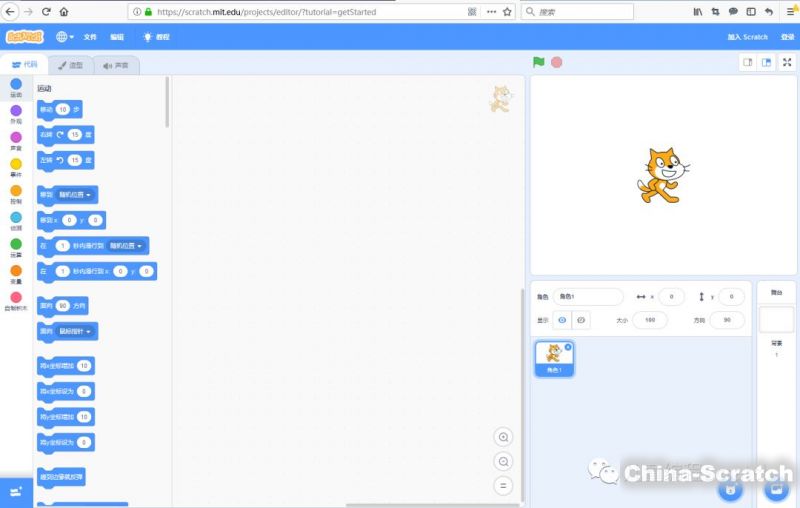Zoom in on the code workspace
Viewport: 800px width, 508px height.
point(503,437)
